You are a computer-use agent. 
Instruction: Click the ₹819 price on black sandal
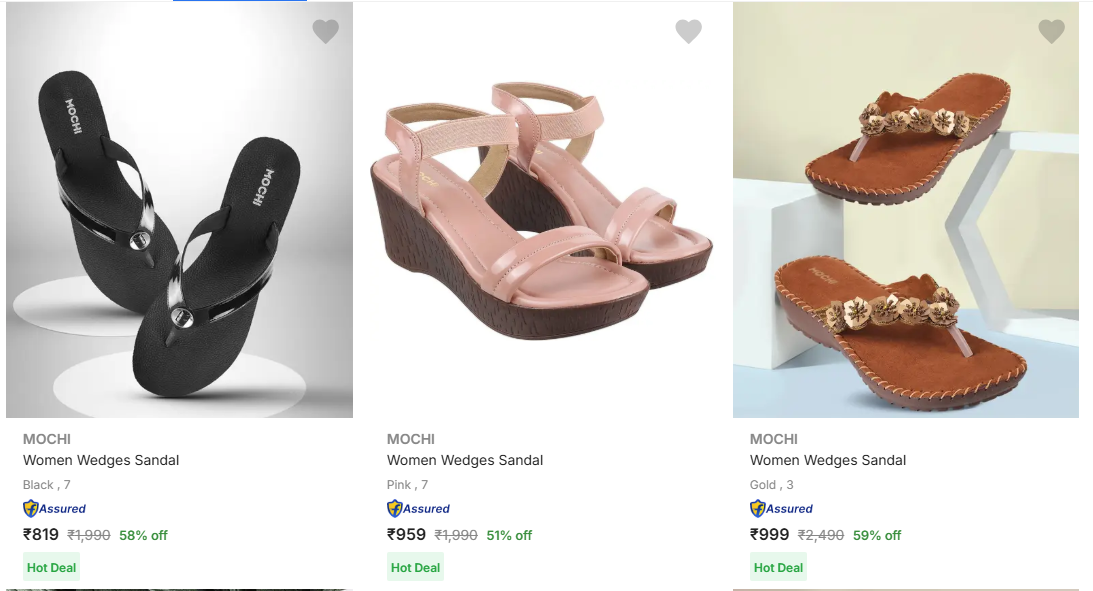(x=41, y=535)
